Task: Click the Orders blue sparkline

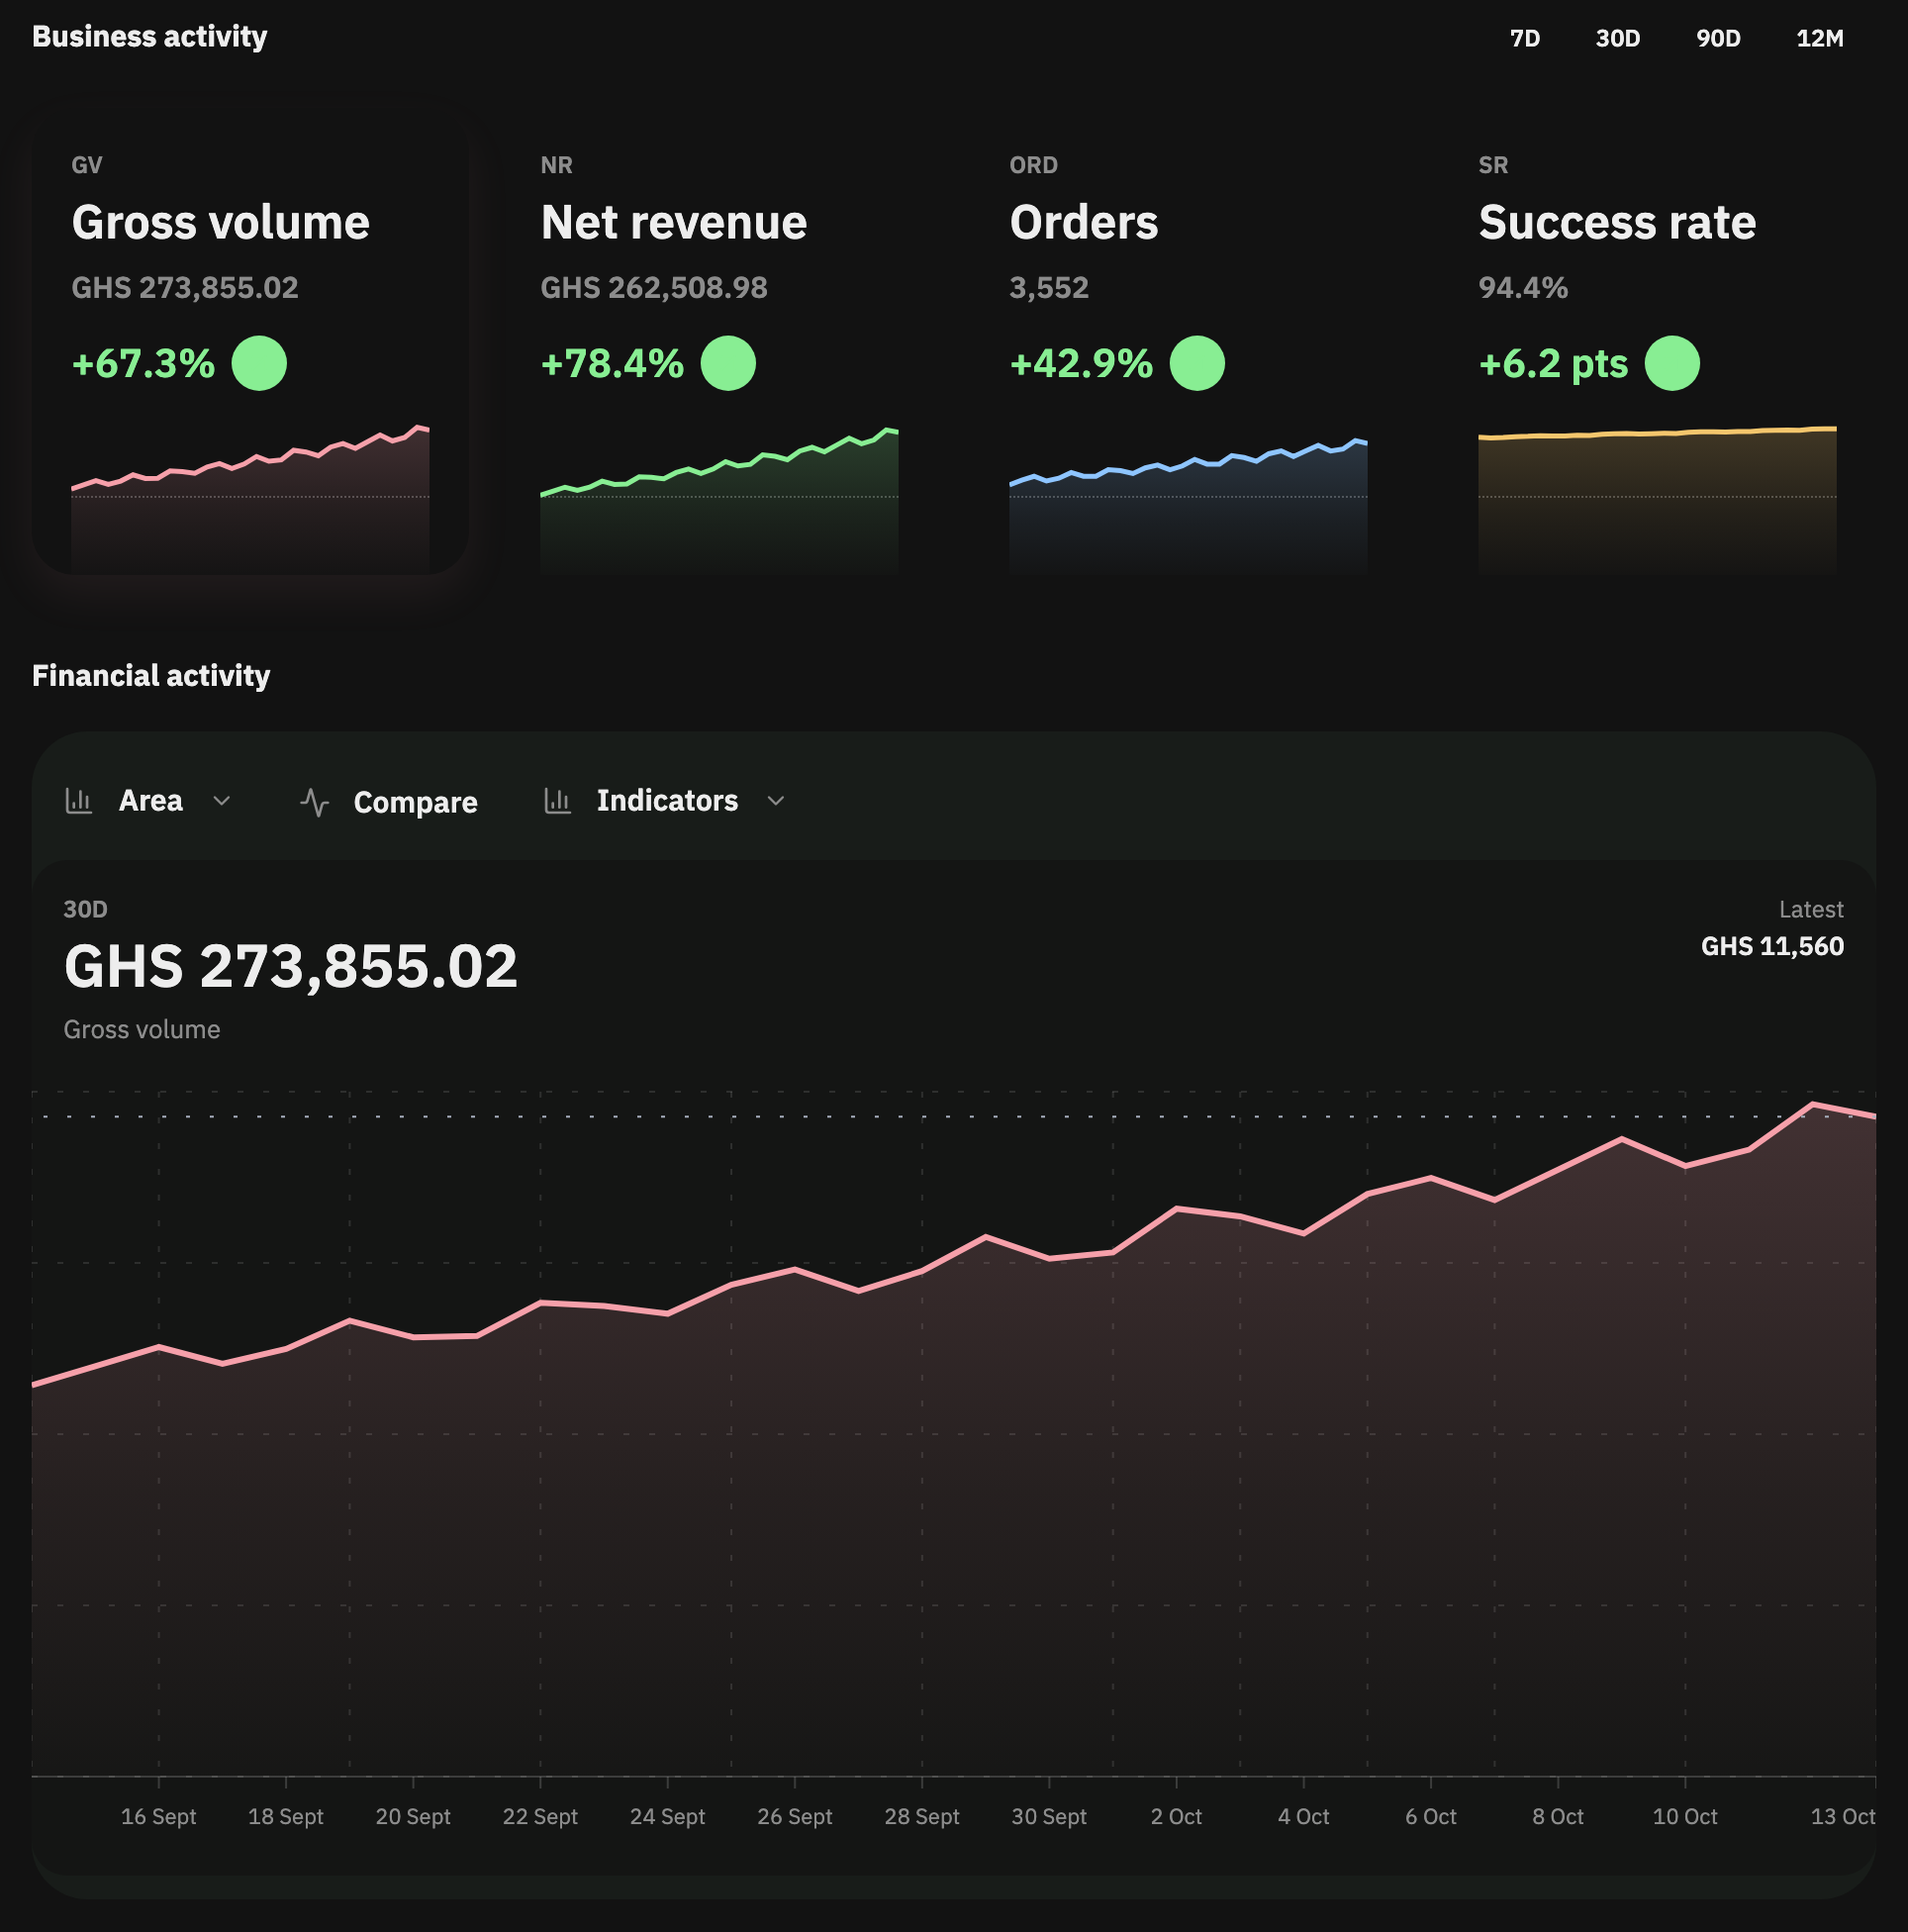Action: click(1188, 505)
